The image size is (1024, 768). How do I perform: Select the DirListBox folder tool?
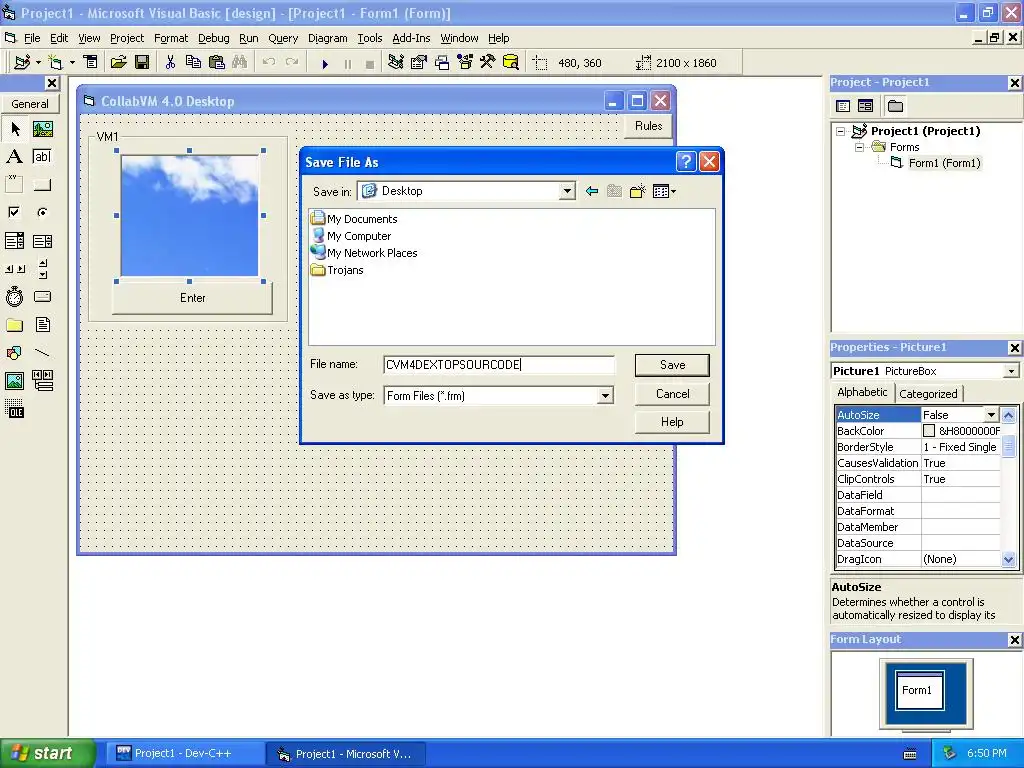point(14,325)
